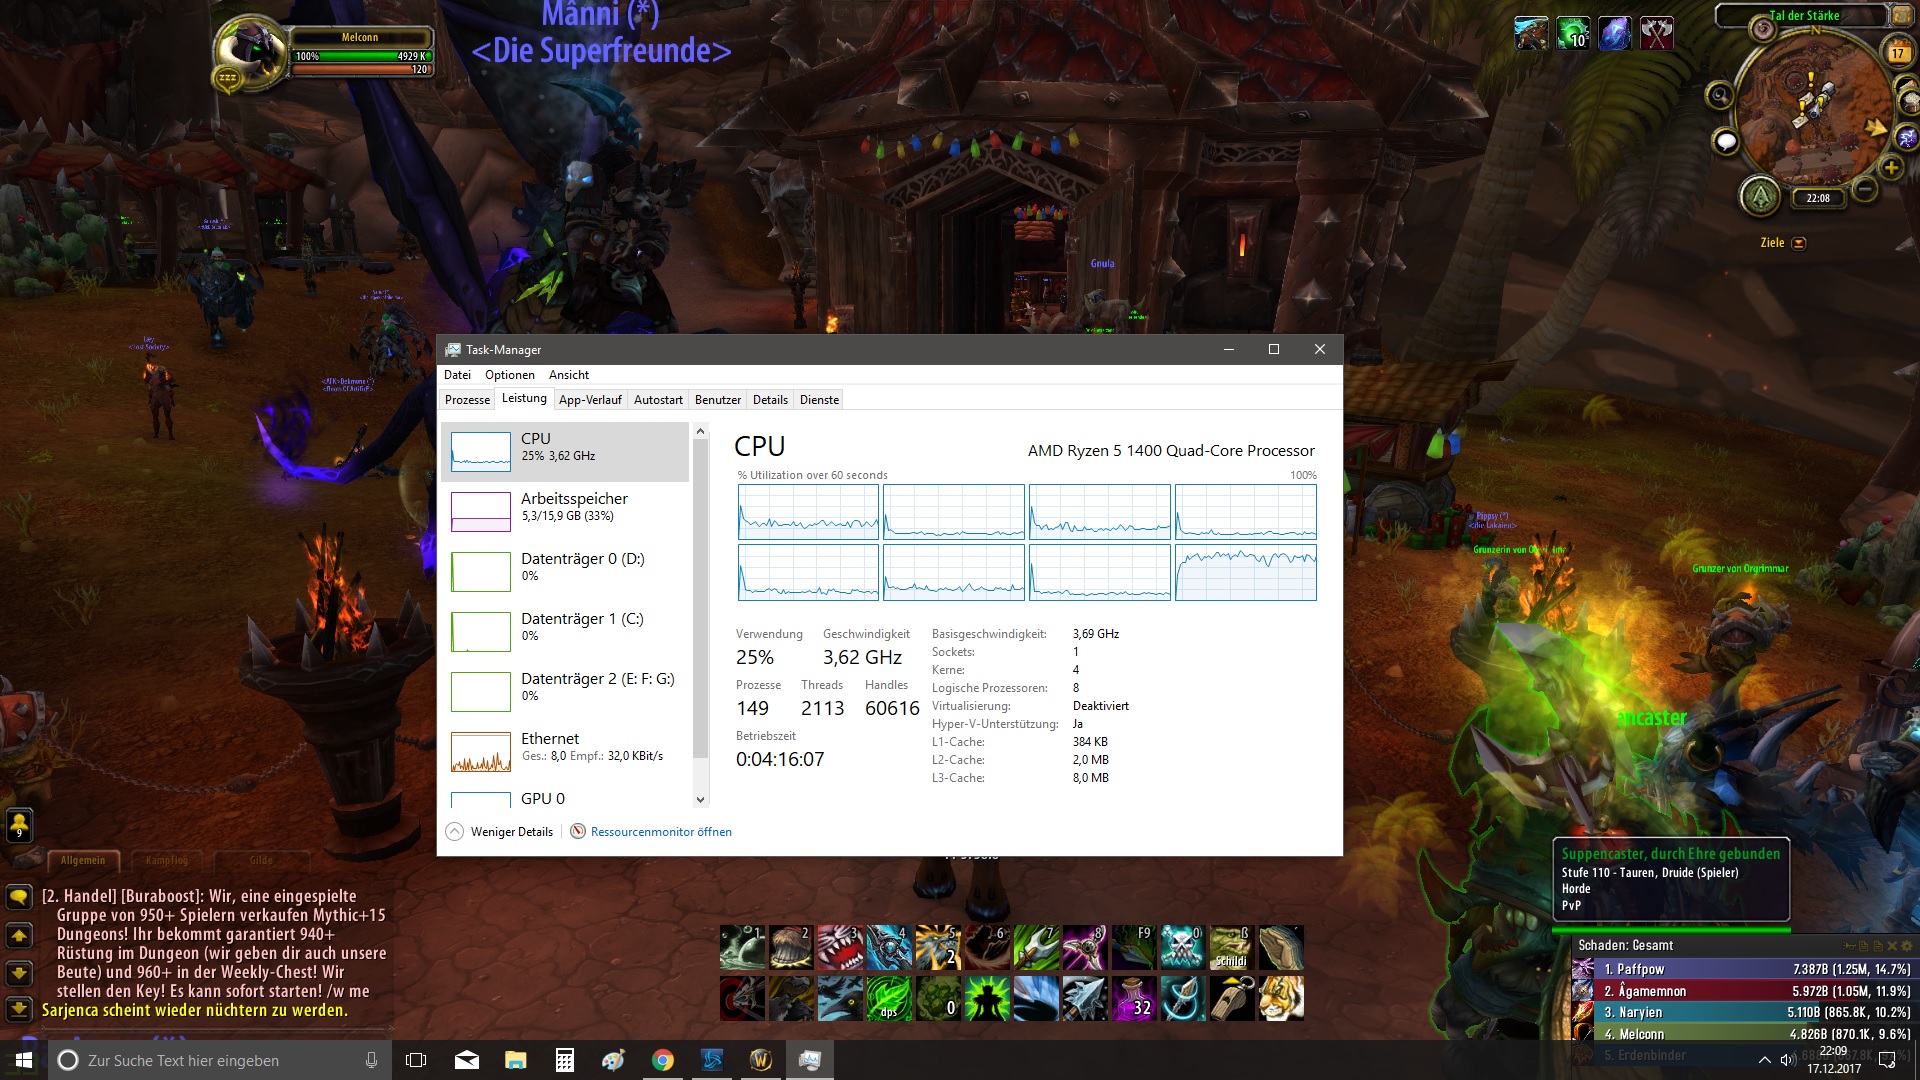Viewport: 1920px width, 1080px height.
Task: Launch Google Chrome from the taskbar
Action: [663, 1060]
